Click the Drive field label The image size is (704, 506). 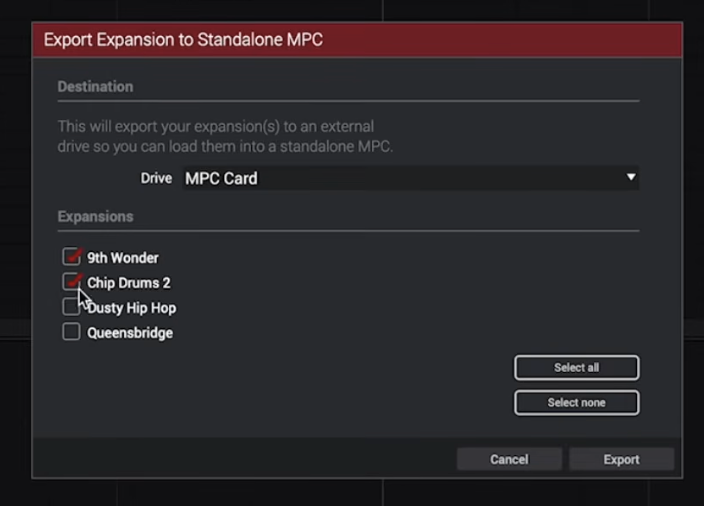[156, 178]
